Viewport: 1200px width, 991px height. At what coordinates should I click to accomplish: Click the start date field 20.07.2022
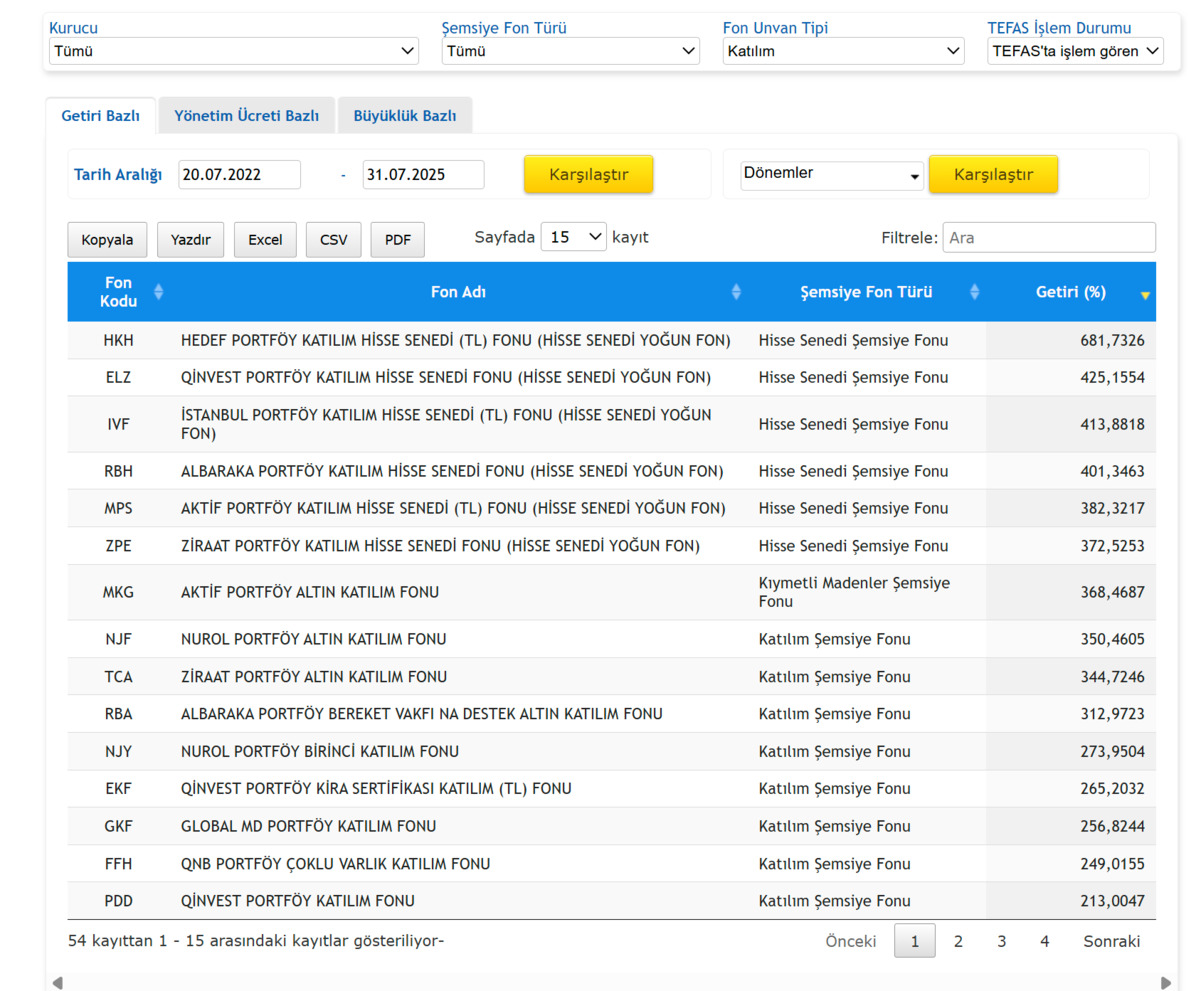tap(240, 174)
